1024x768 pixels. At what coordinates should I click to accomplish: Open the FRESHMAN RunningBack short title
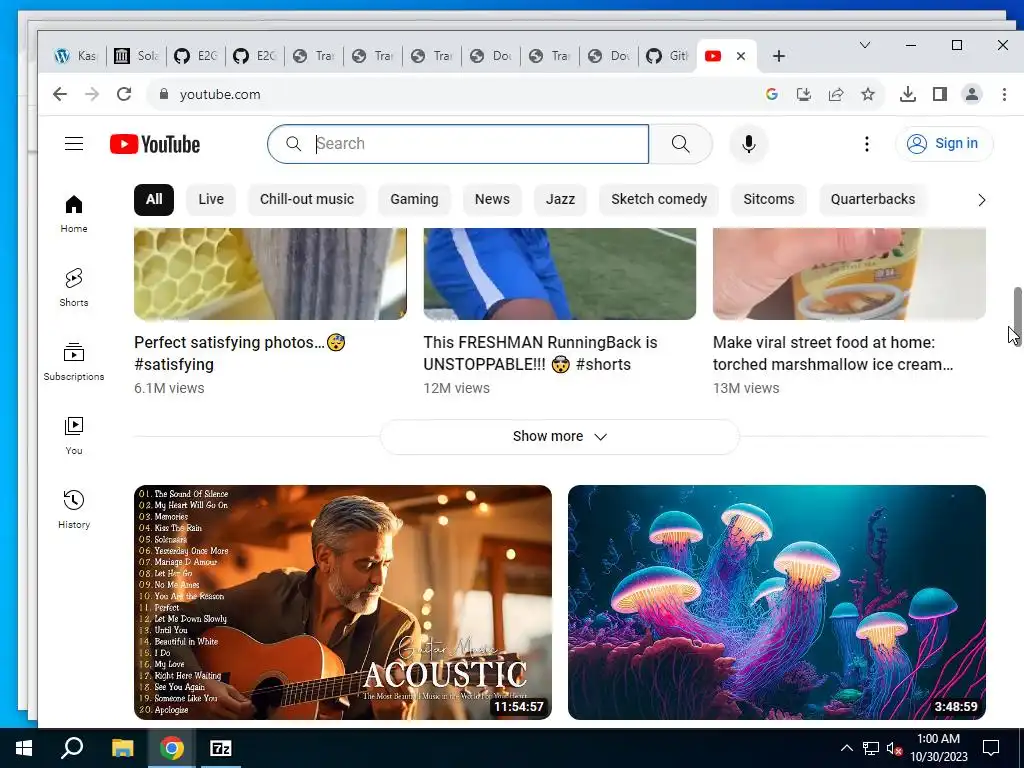point(540,353)
